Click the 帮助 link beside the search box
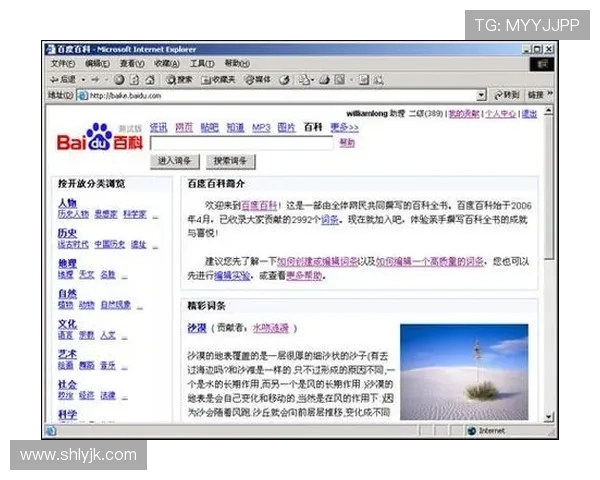 [347, 142]
